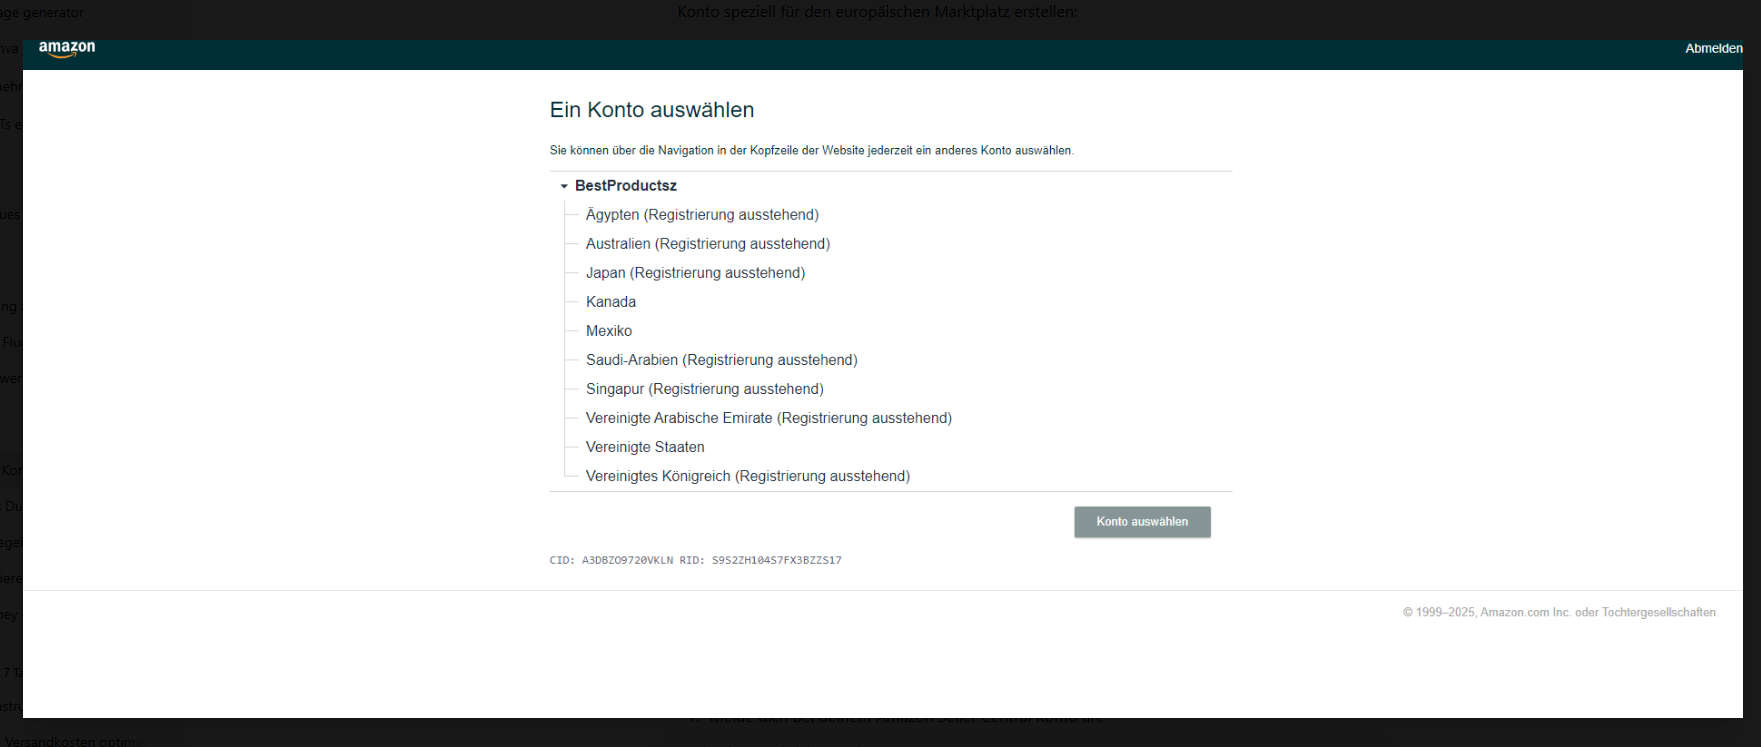Choose the Mexiko marketplace
Screen dimensions: 1761x747
609,331
